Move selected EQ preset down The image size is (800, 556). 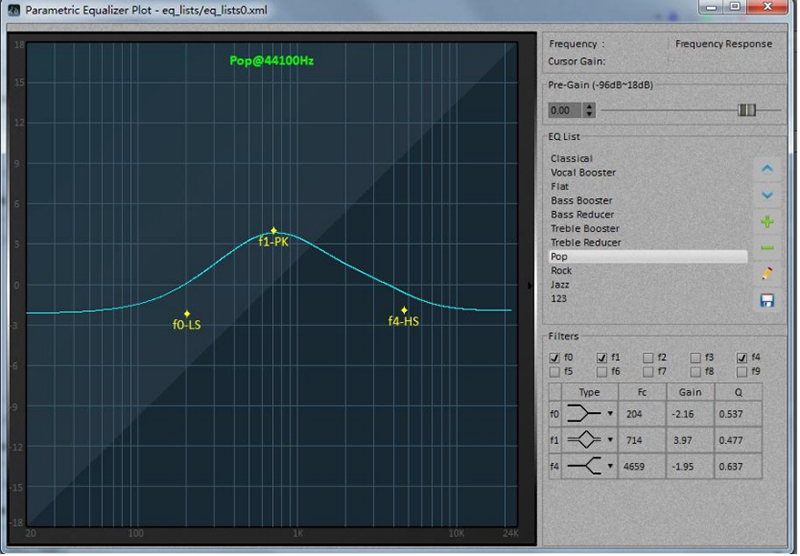[x=767, y=196]
